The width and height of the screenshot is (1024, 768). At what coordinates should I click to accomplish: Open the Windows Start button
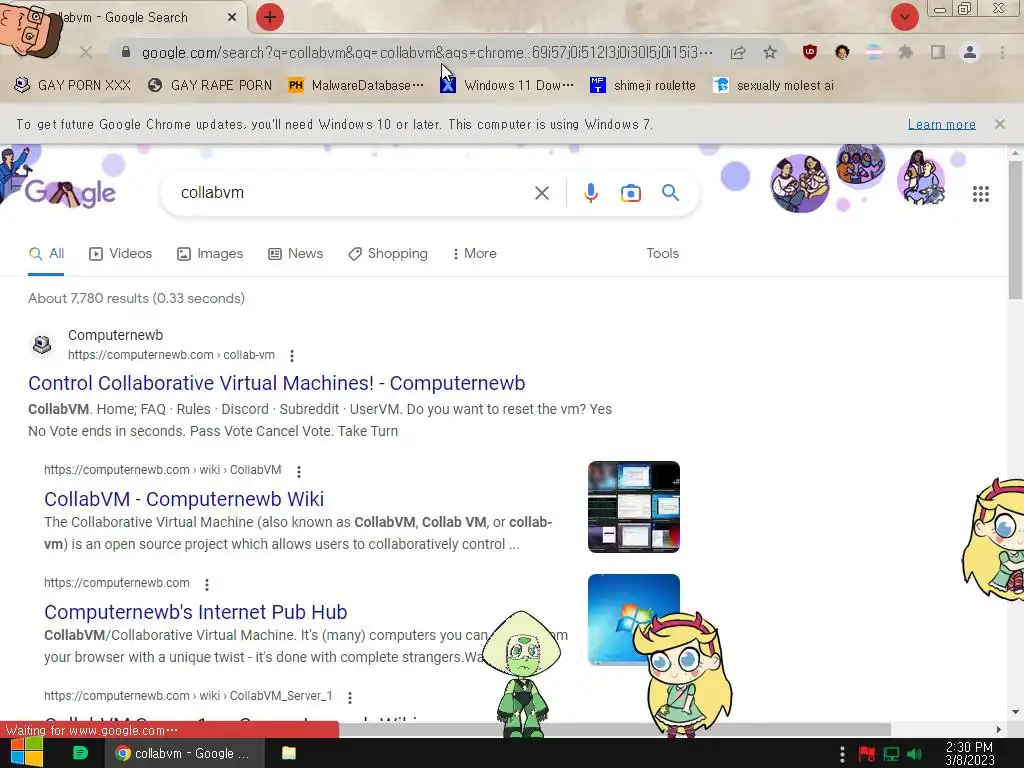click(27, 753)
